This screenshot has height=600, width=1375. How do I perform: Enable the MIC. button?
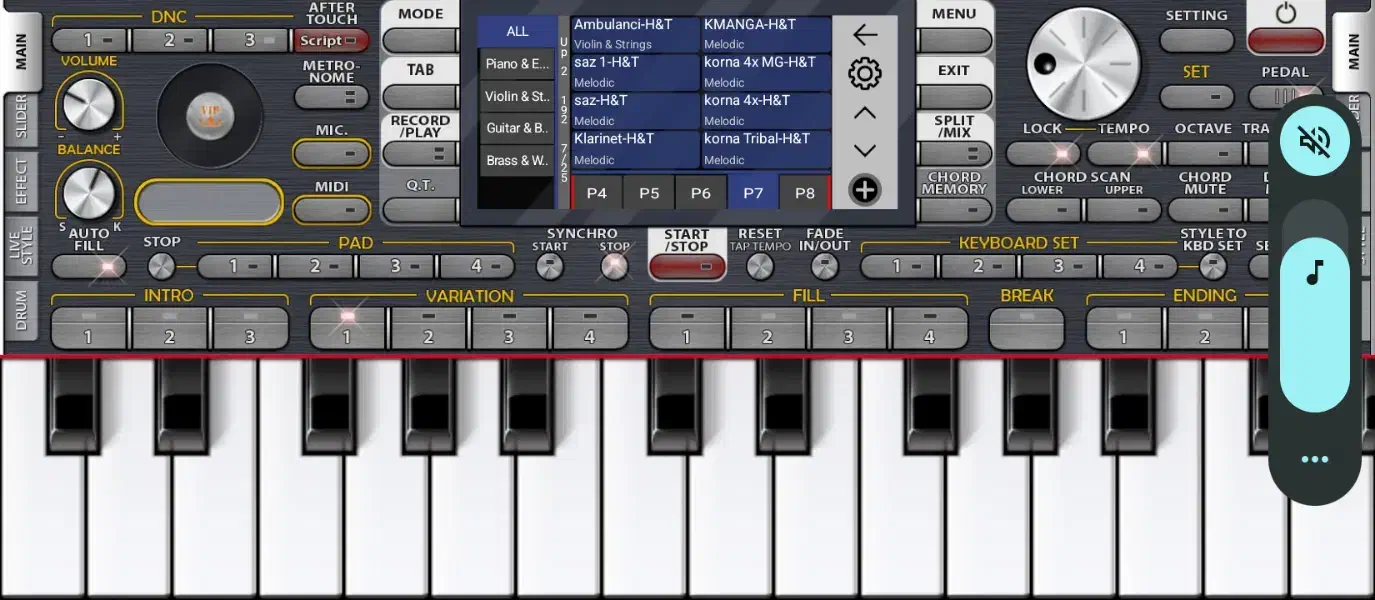tap(331, 154)
